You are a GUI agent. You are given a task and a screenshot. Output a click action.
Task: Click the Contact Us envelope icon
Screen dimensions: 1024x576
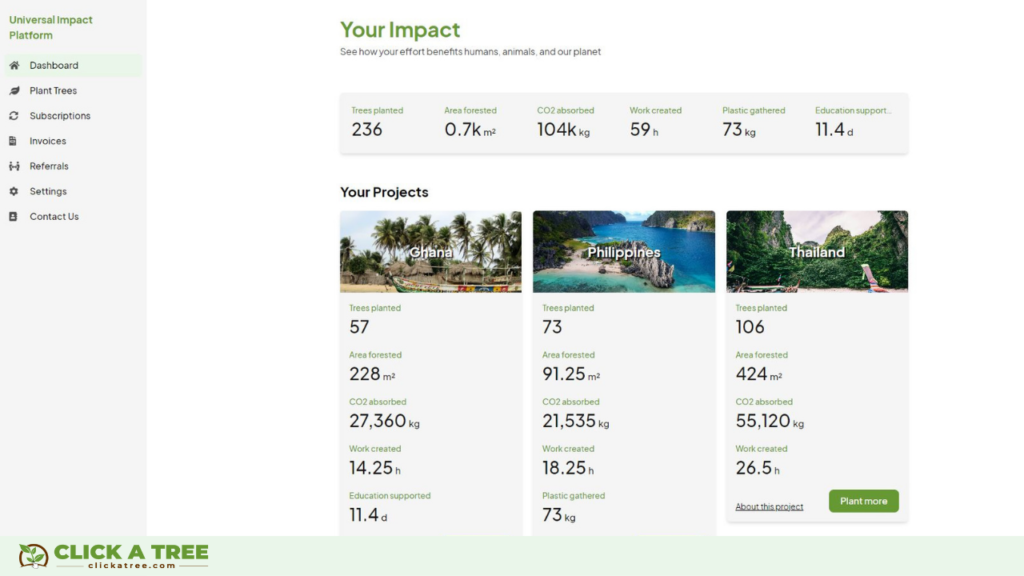point(12,216)
